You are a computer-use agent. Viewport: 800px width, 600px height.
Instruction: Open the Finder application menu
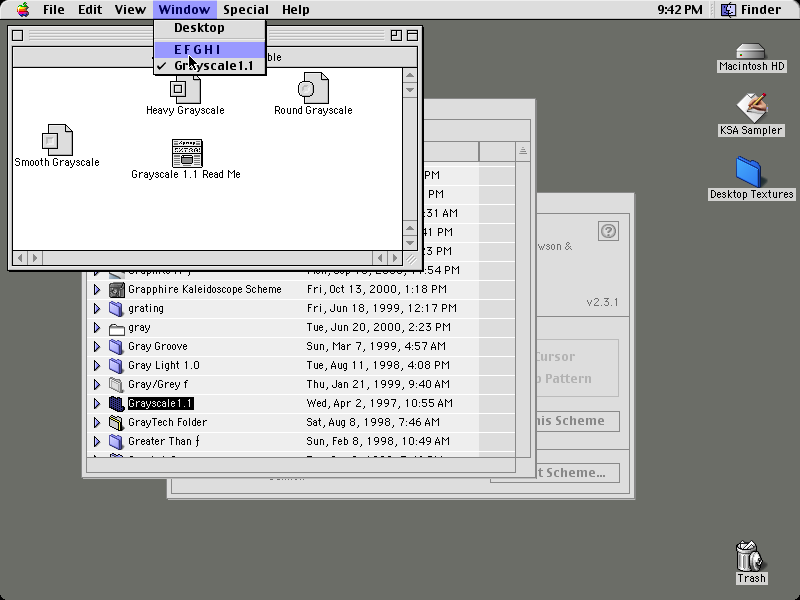(x=751, y=10)
